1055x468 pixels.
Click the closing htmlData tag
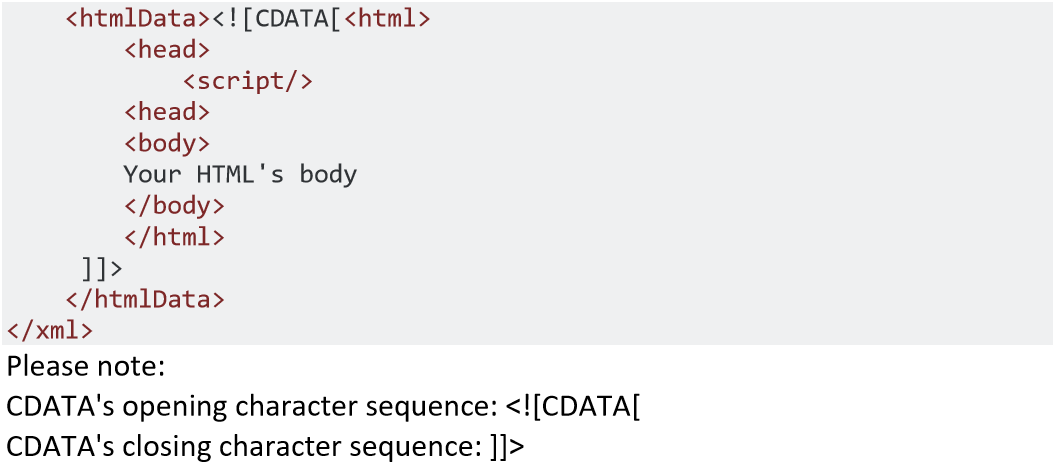coord(146,299)
